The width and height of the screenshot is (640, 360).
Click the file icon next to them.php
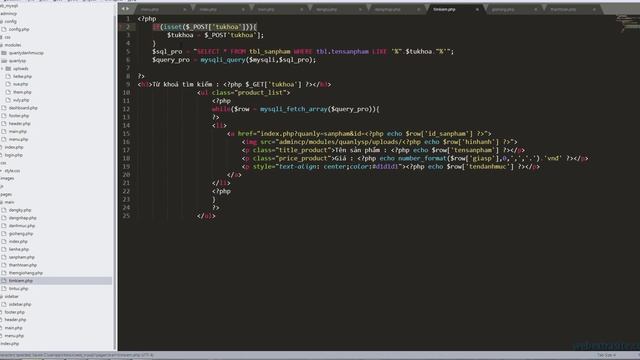click(9, 92)
